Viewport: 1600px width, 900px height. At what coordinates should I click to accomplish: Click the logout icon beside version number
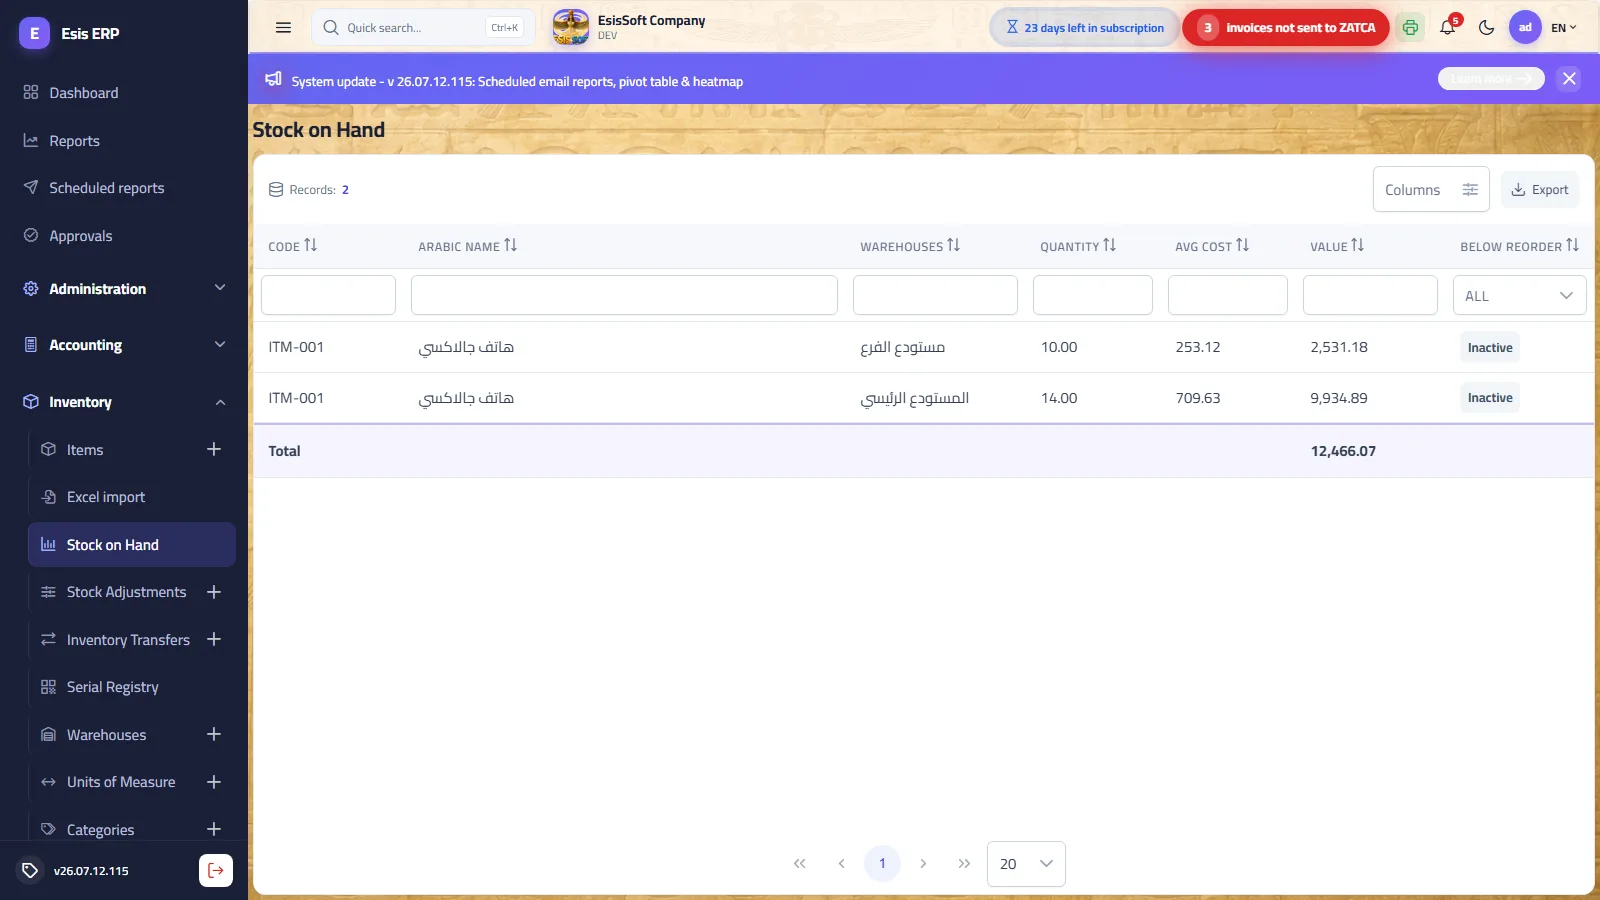(x=216, y=870)
